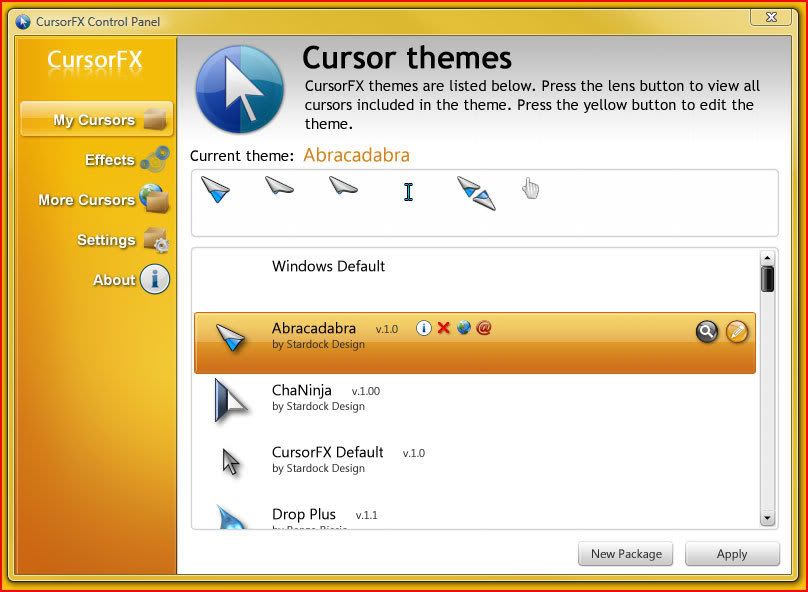Click the New Package button

pyautogui.click(x=626, y=554)
